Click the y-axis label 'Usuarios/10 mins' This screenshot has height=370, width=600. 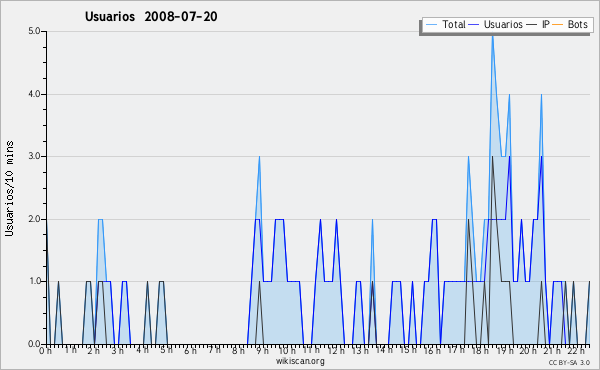coord(9,189)
